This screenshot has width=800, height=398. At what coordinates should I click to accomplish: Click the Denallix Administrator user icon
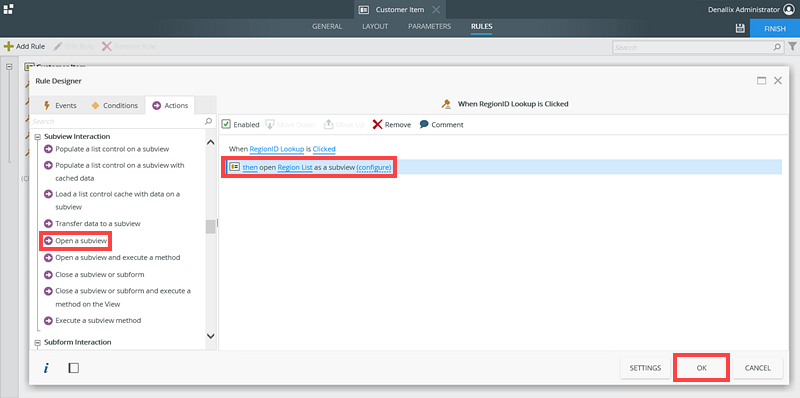click(789, 9)
